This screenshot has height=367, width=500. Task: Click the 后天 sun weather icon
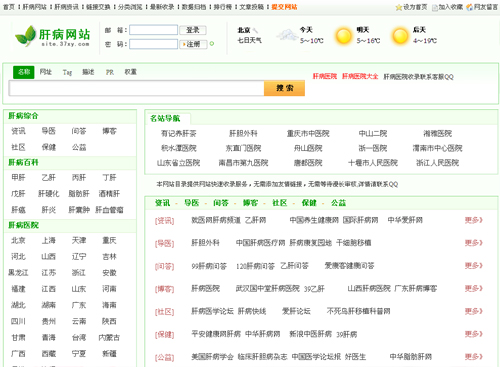click(x=400, y=36)
